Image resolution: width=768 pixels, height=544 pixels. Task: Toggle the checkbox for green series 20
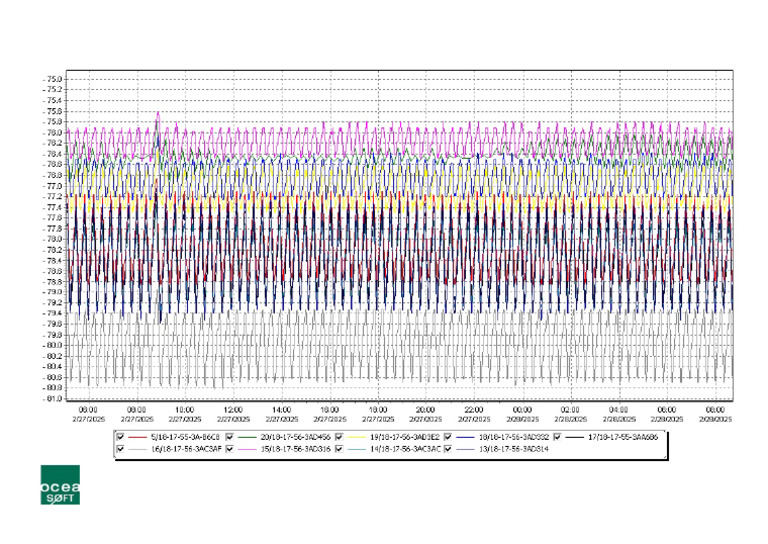[x=230, y=437]
